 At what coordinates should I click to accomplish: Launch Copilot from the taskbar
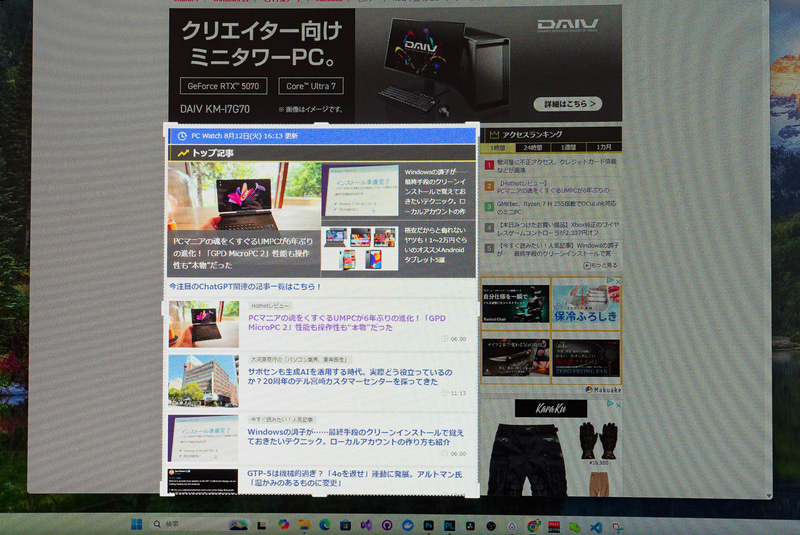[x=284, y=525]
